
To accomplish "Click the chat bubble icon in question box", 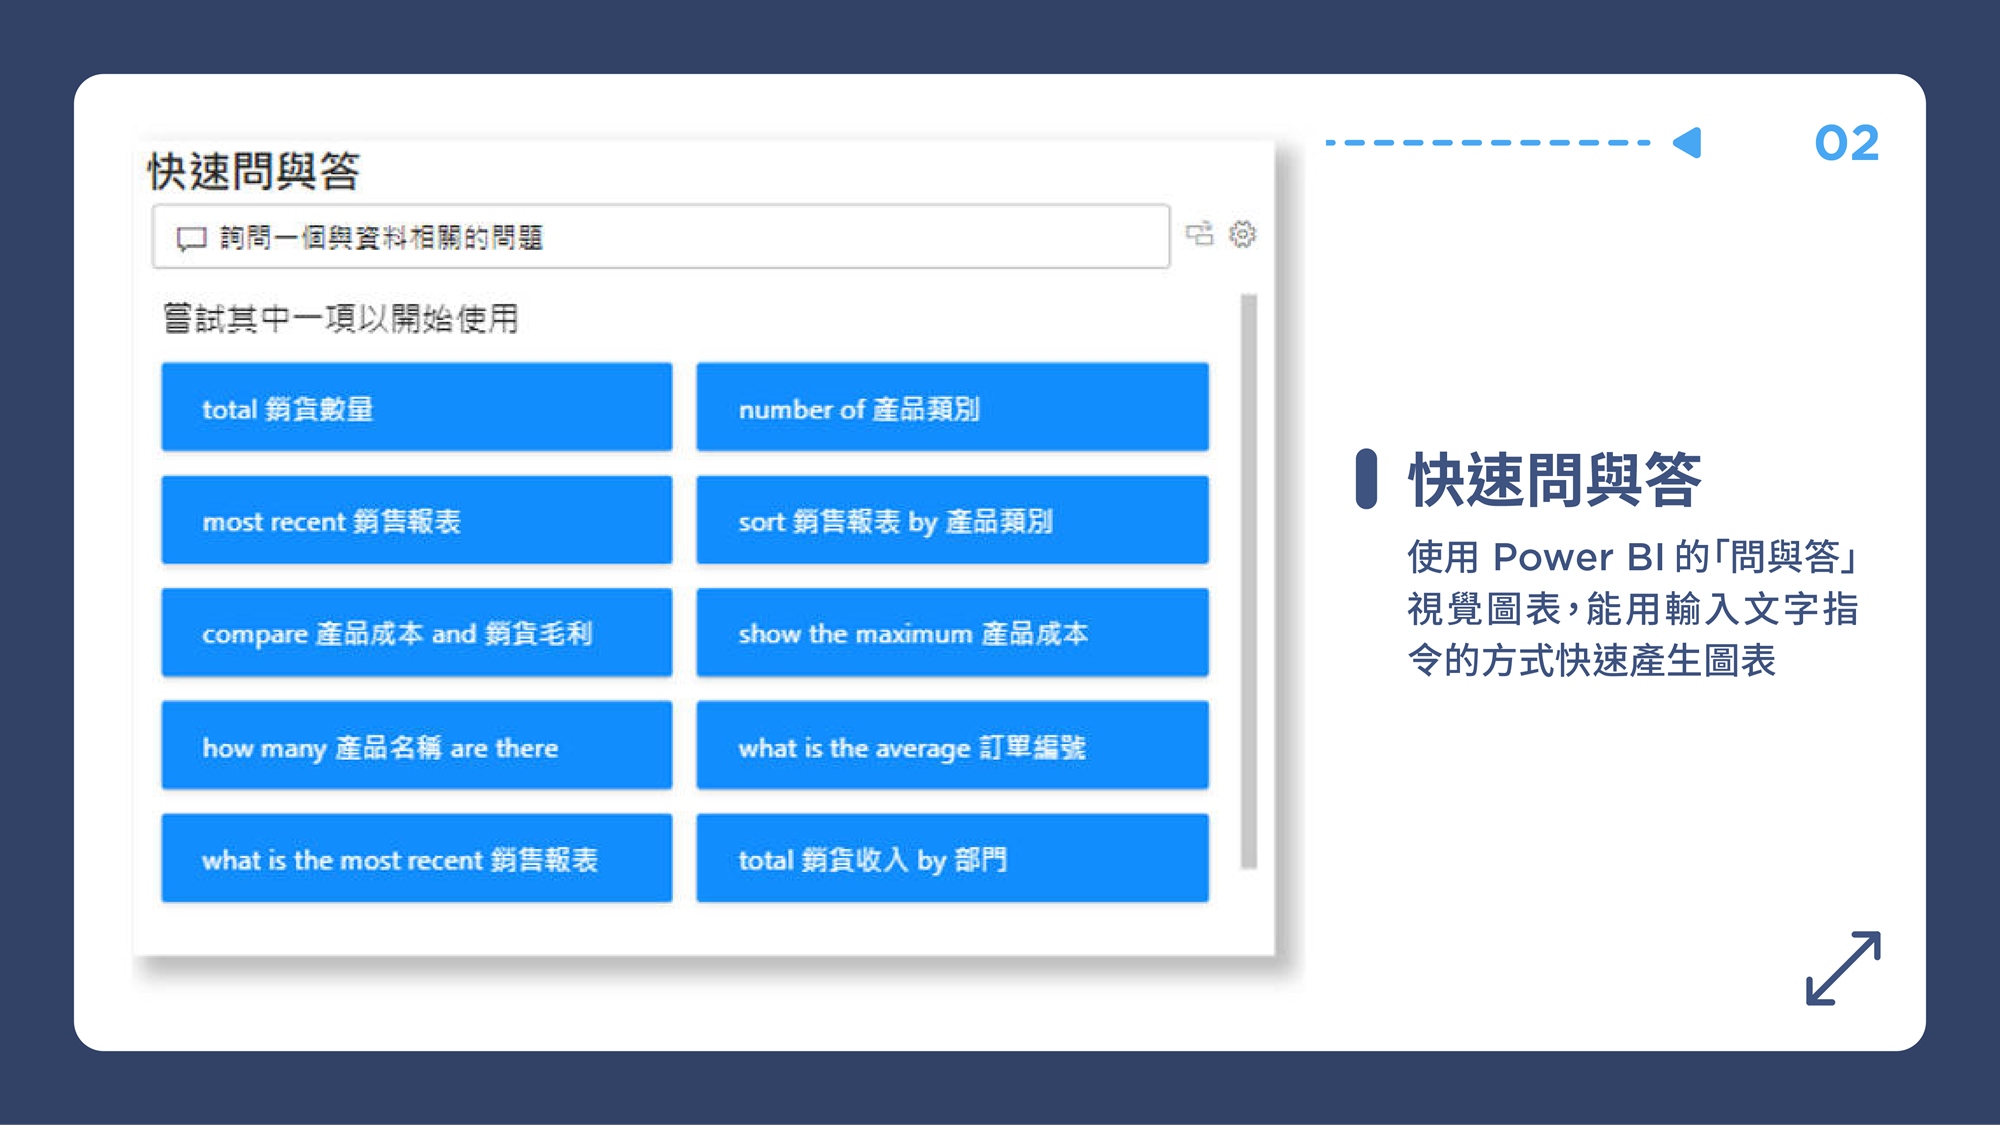I will pyautogui.click(x=190, y=238).
